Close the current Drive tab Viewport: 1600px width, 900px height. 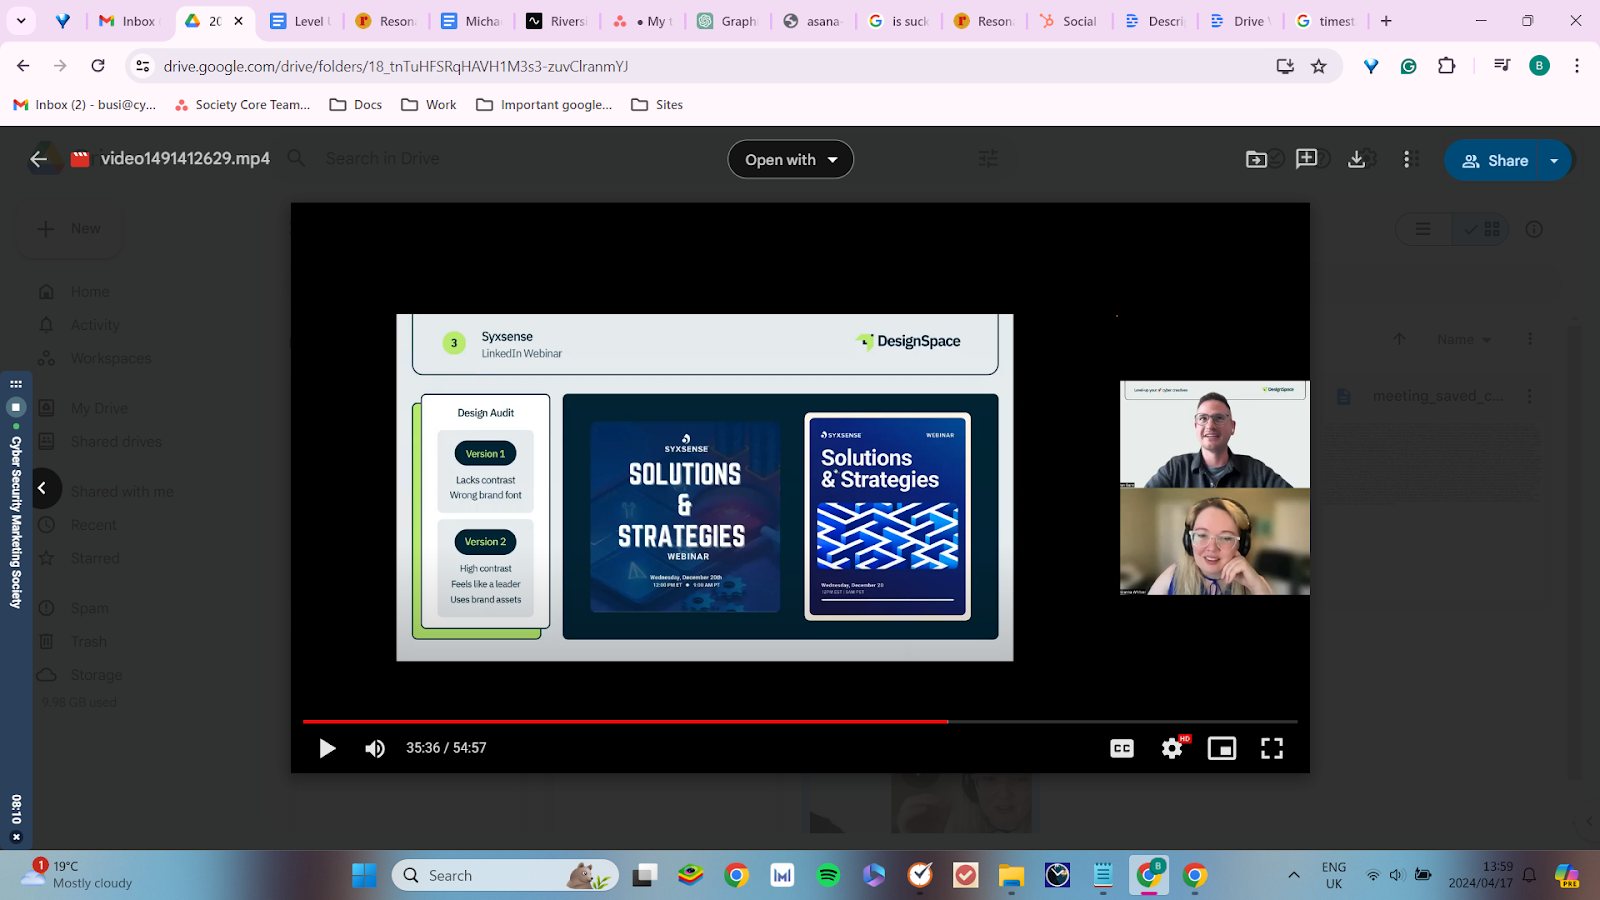238,21
